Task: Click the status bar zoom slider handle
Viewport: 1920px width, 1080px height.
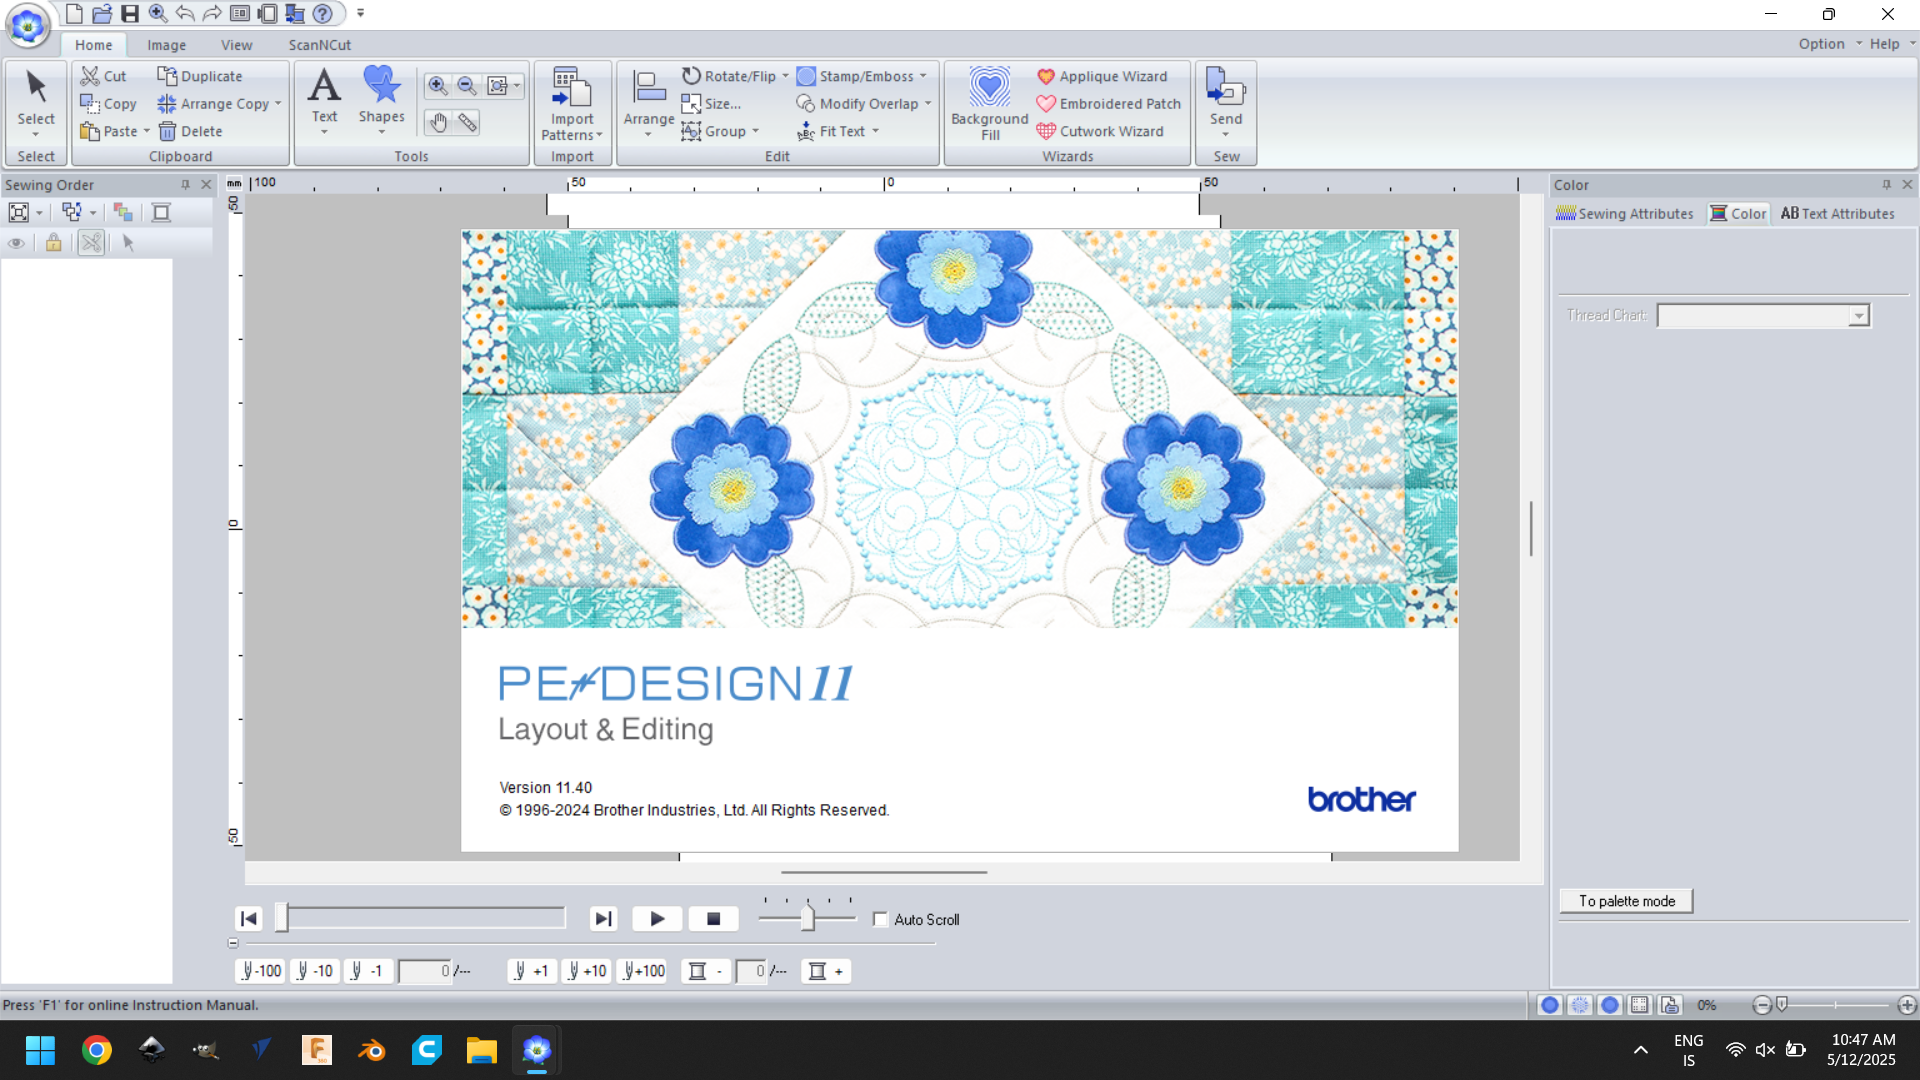Action: pyautogui.click(x=1782, y=1004)
